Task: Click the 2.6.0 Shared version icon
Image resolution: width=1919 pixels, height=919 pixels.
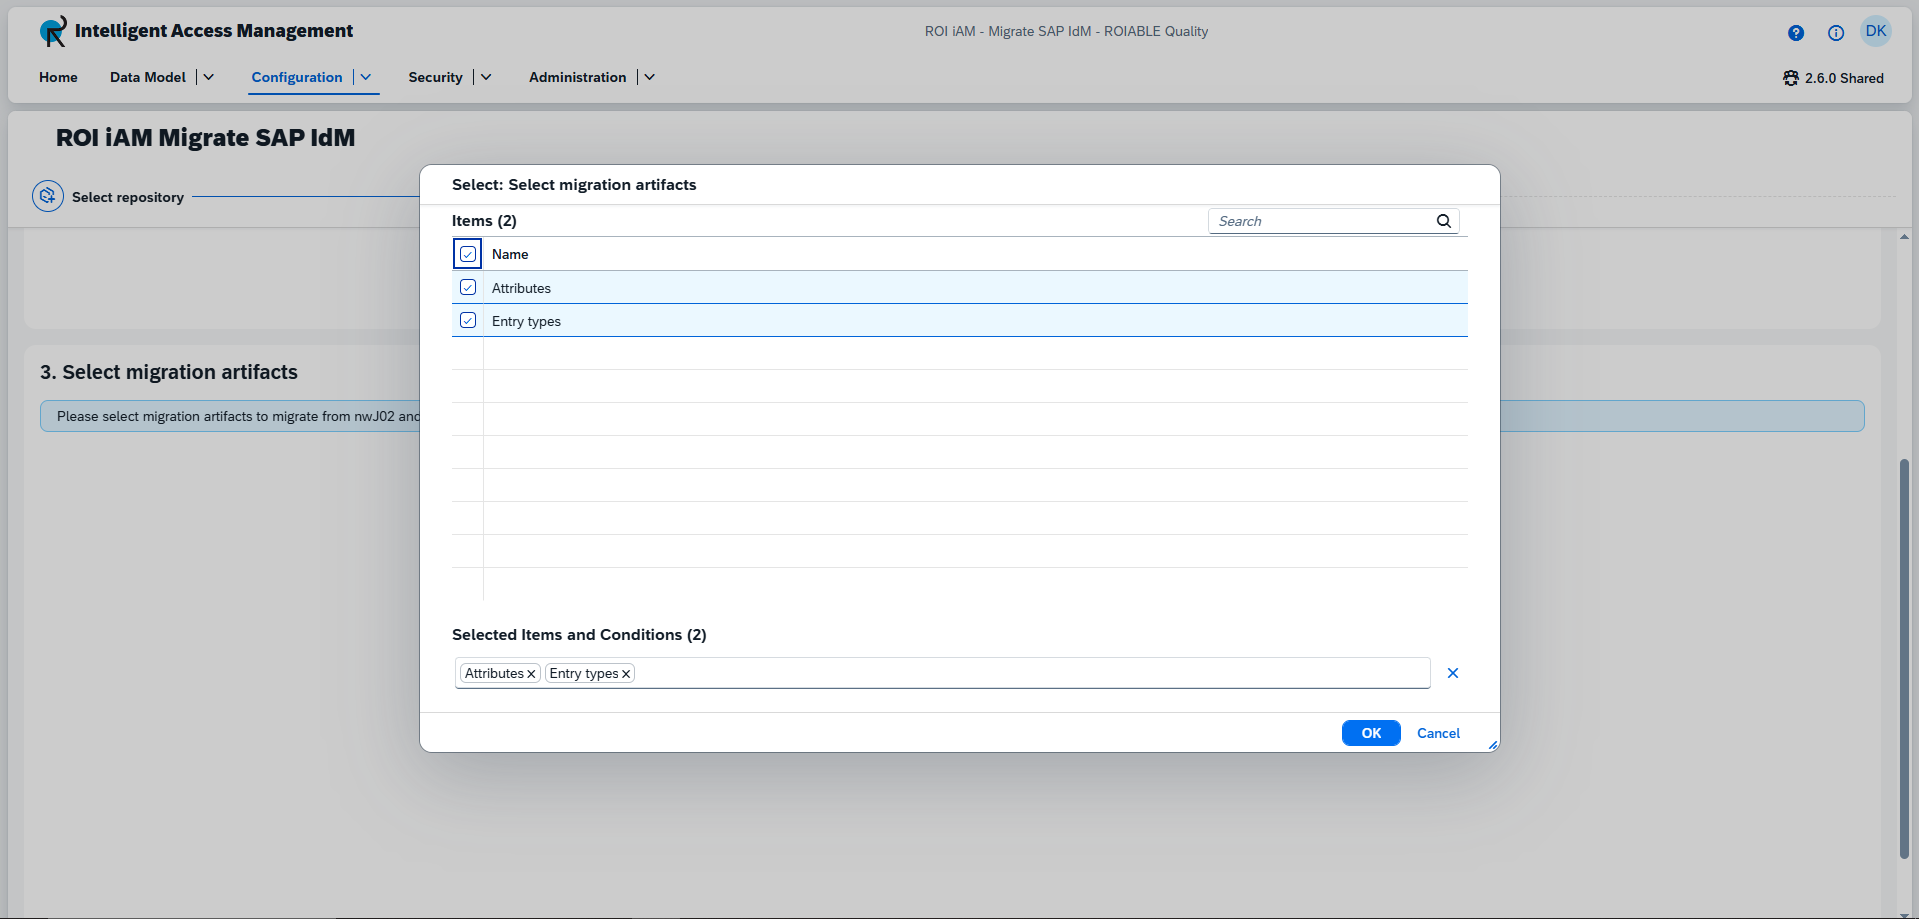Action: click(x=1791, y=78)
